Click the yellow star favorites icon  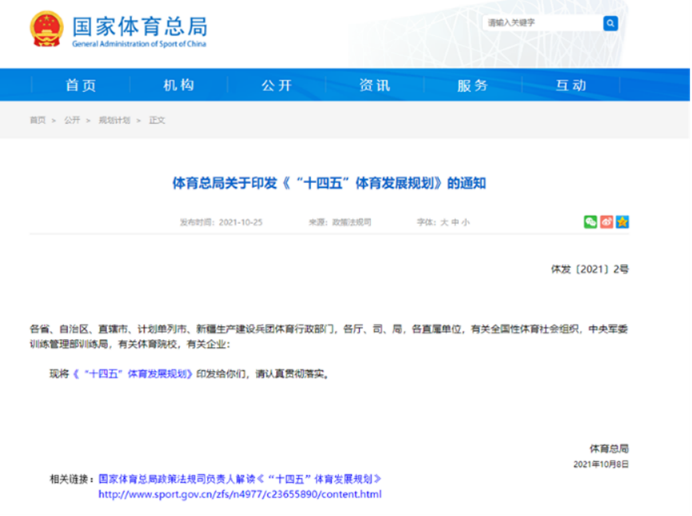click(x=622, y=222)
